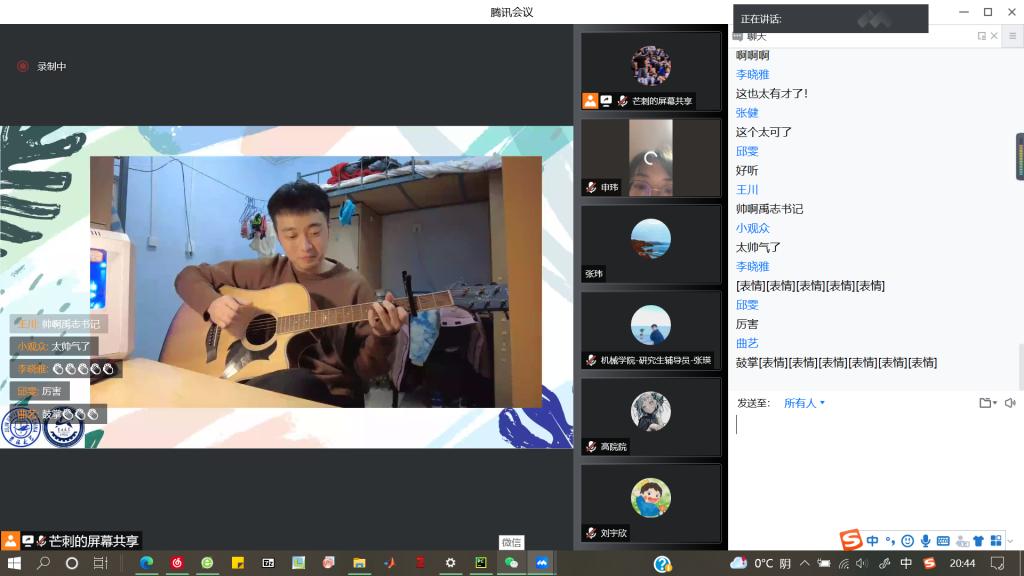
Task: Open the hamburger menu beside chat header
Action: coord(1014,36)
